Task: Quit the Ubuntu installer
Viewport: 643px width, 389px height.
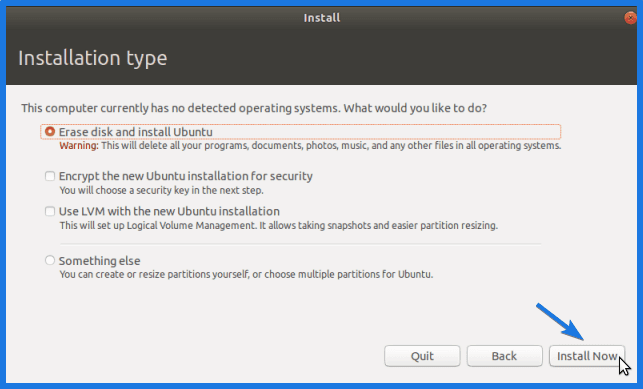Action: (x=422, y=356)
